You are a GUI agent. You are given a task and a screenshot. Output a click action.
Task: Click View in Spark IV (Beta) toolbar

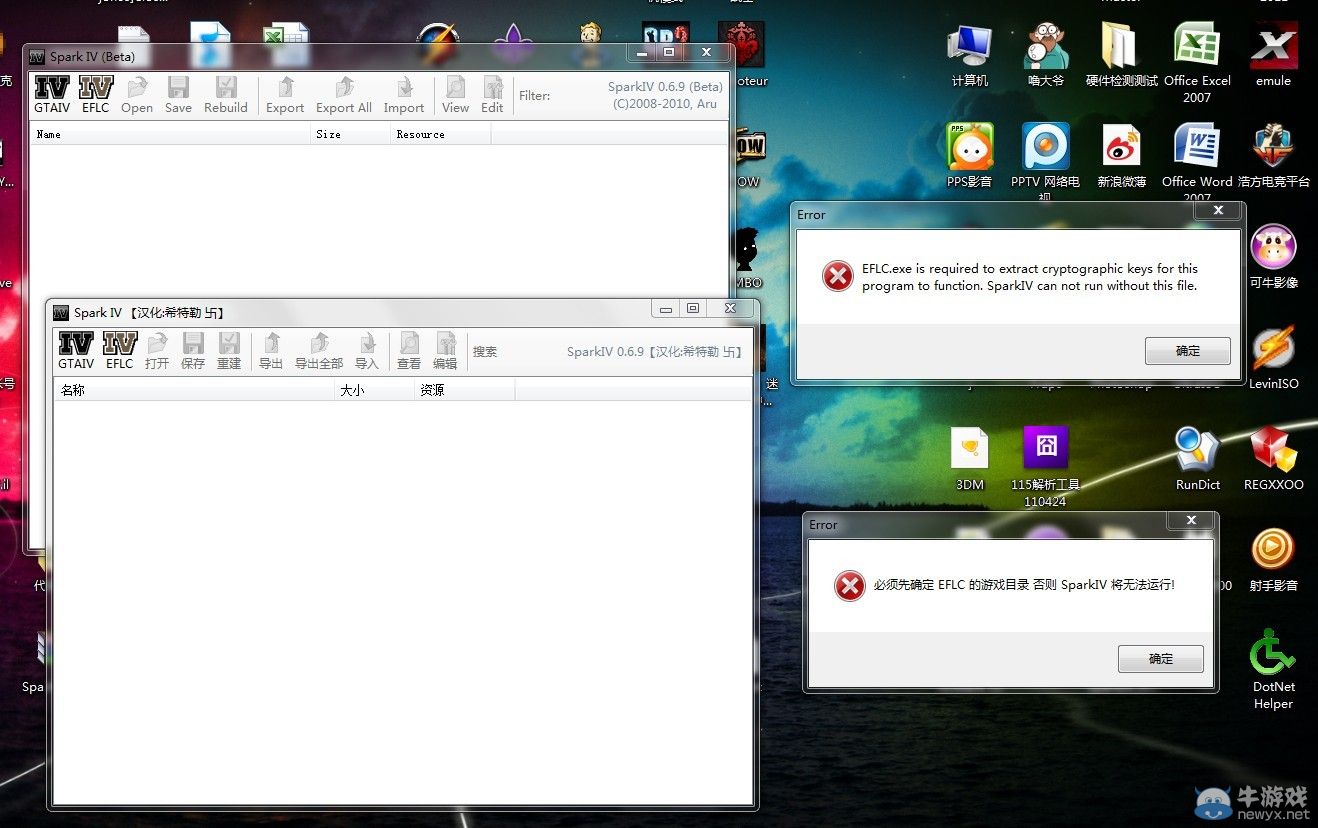455,95
